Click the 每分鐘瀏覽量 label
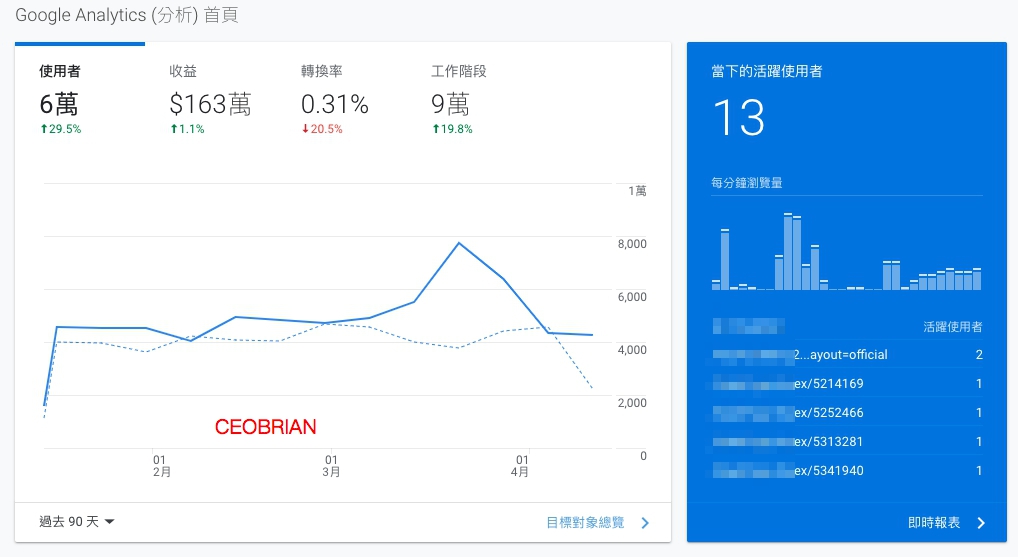The image size is (1018, 557). (x=747, y=182)
